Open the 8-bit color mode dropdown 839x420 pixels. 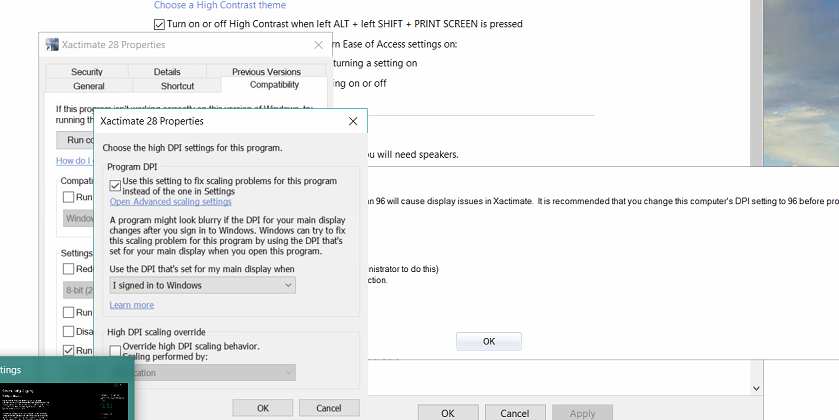[x=78, y=290]
